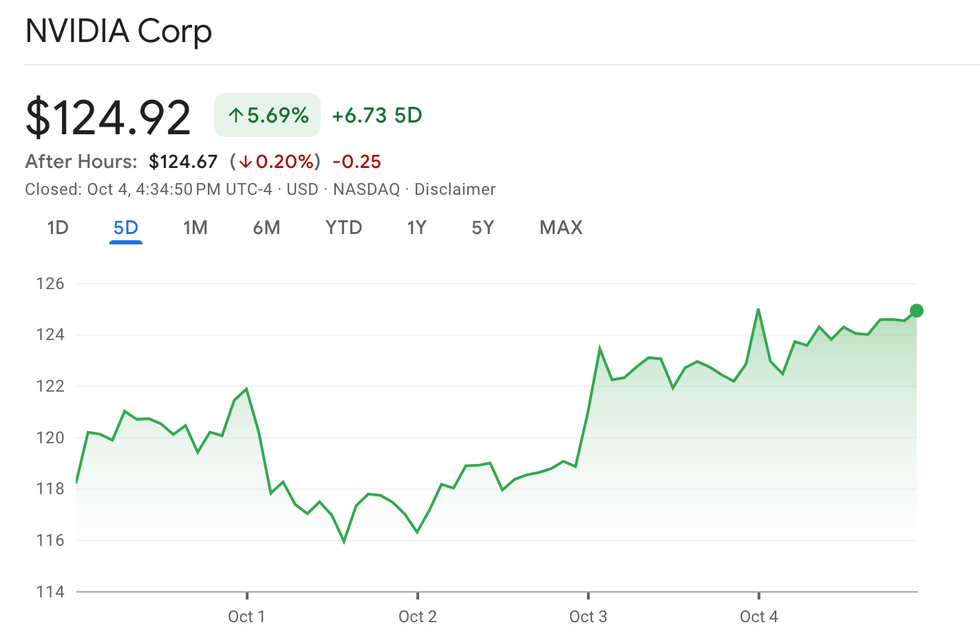
Task: Click the NVIDIA Corp title
Action: click(x=119, y=31)
